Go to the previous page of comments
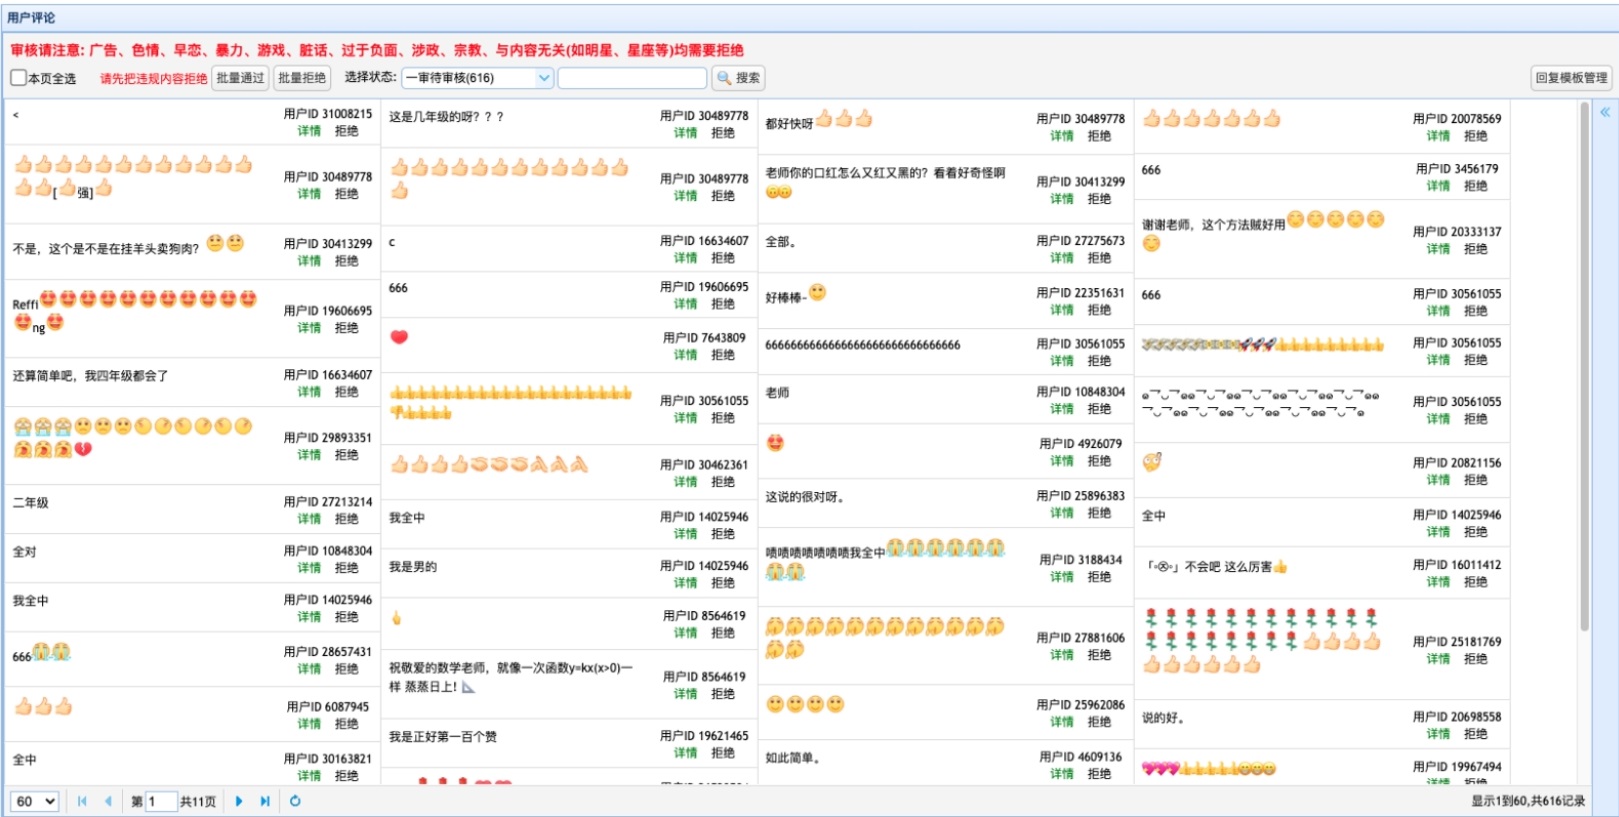1619x817 pixels. 108,801
